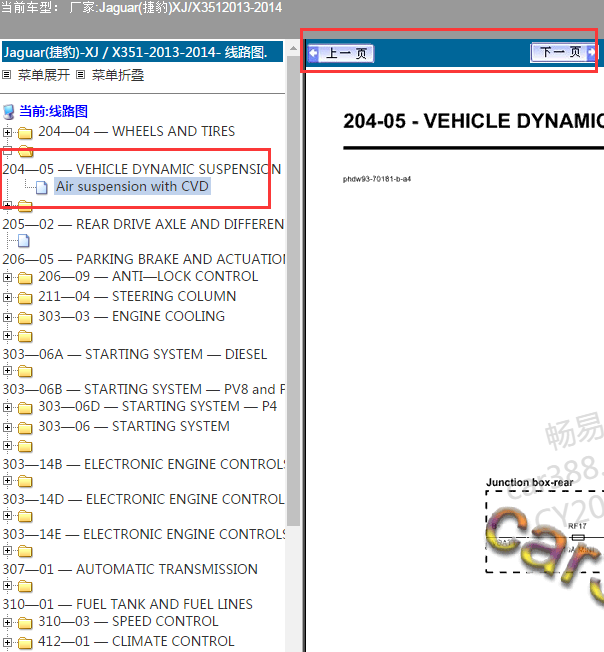Select 307—01 — AUTOMATIC TRANSMISSION text
This screenshot has height=652, width=604.
130,569
